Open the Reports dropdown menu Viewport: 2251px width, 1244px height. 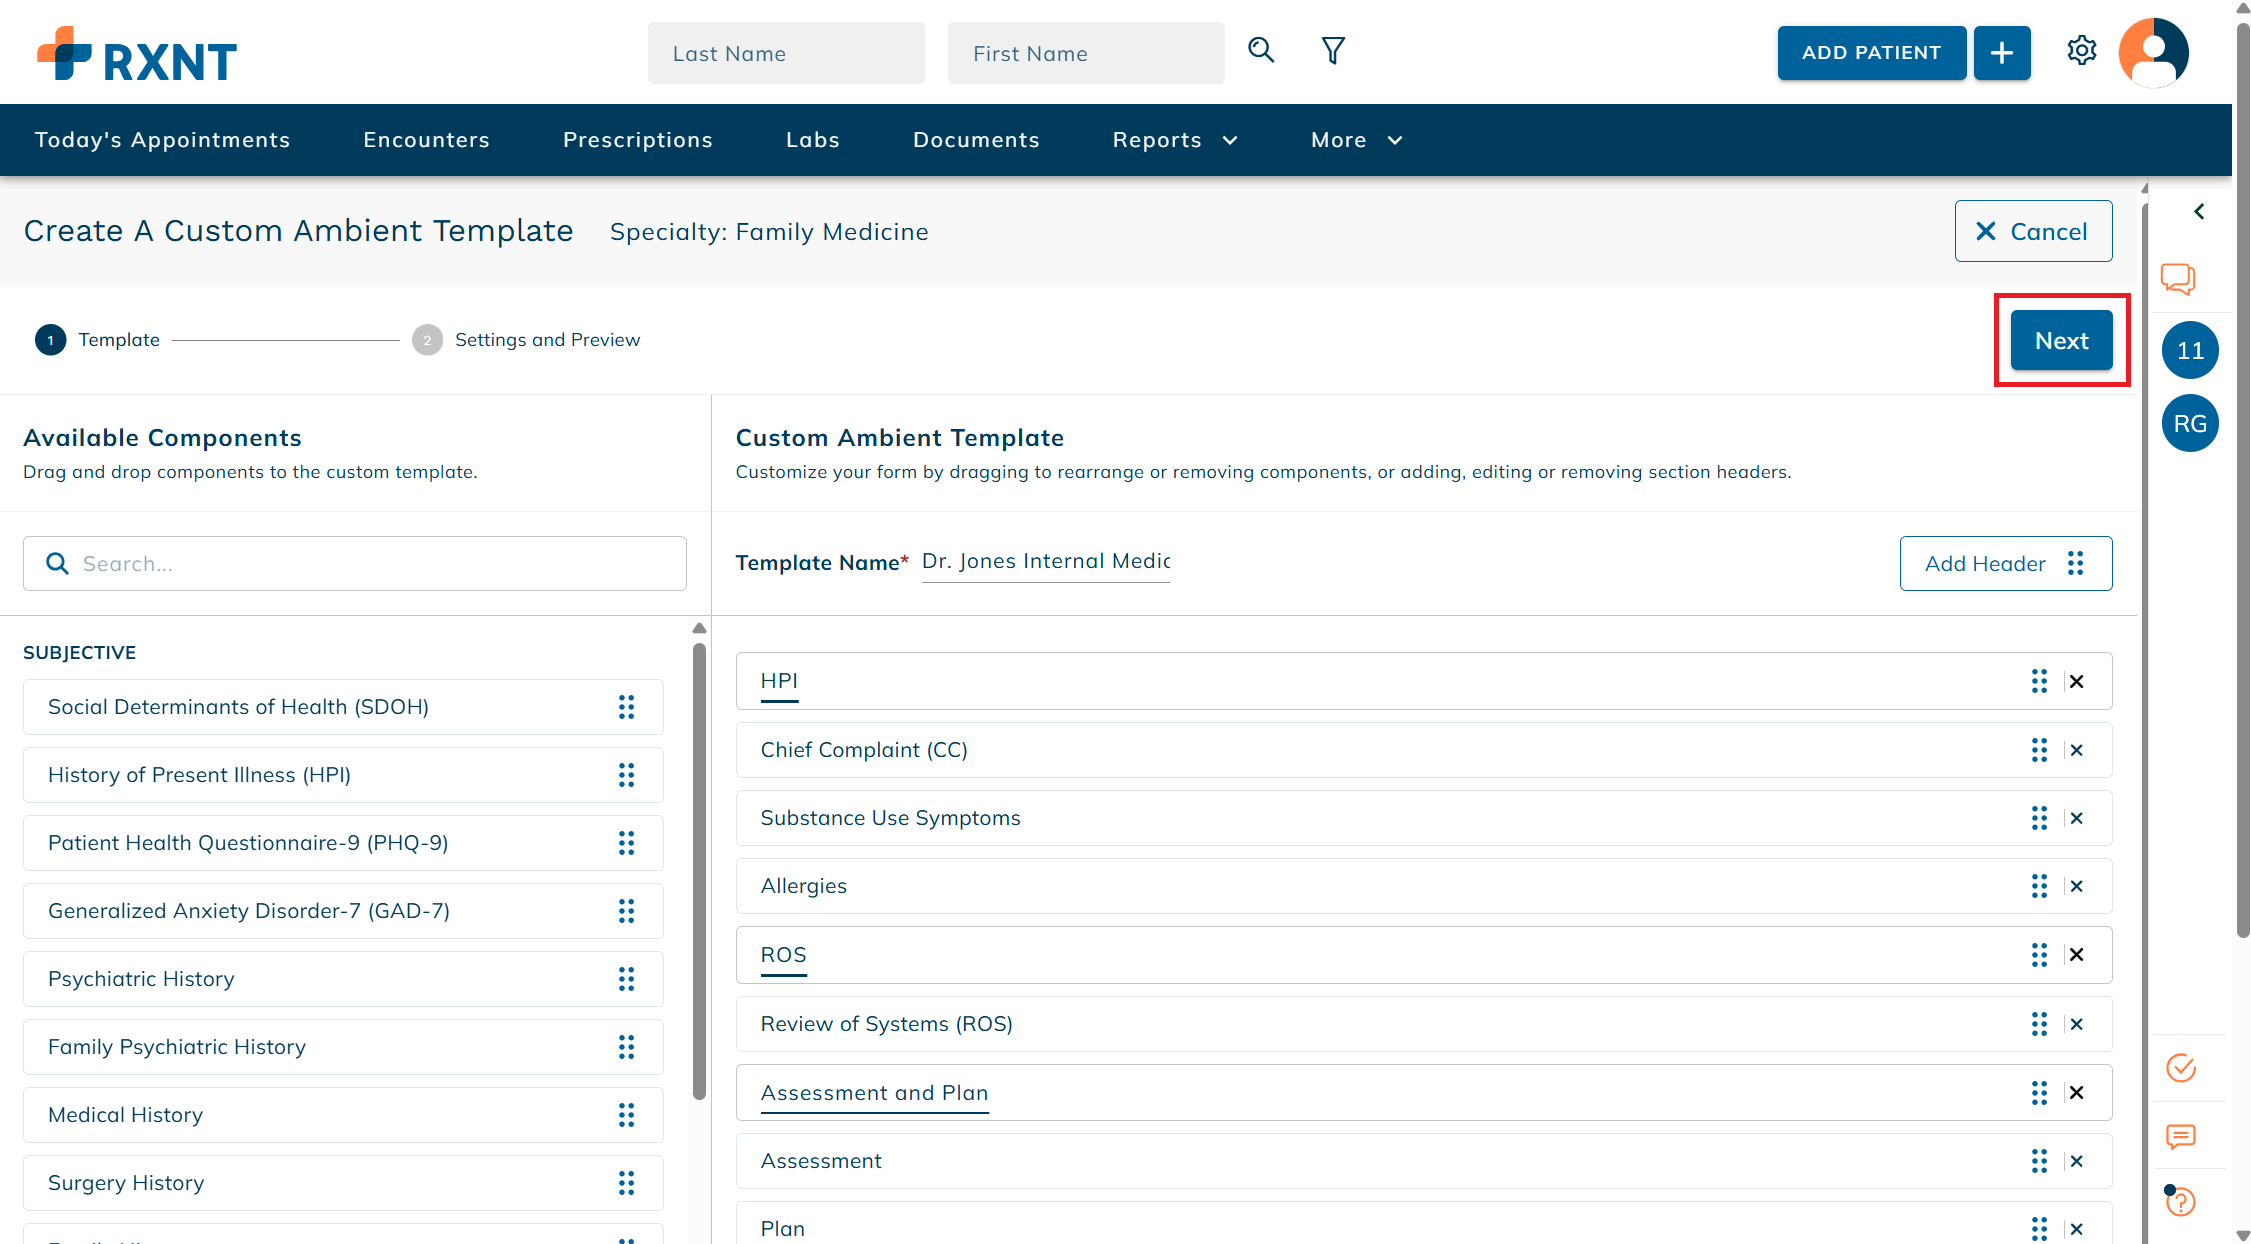(x=1174, y=140)
